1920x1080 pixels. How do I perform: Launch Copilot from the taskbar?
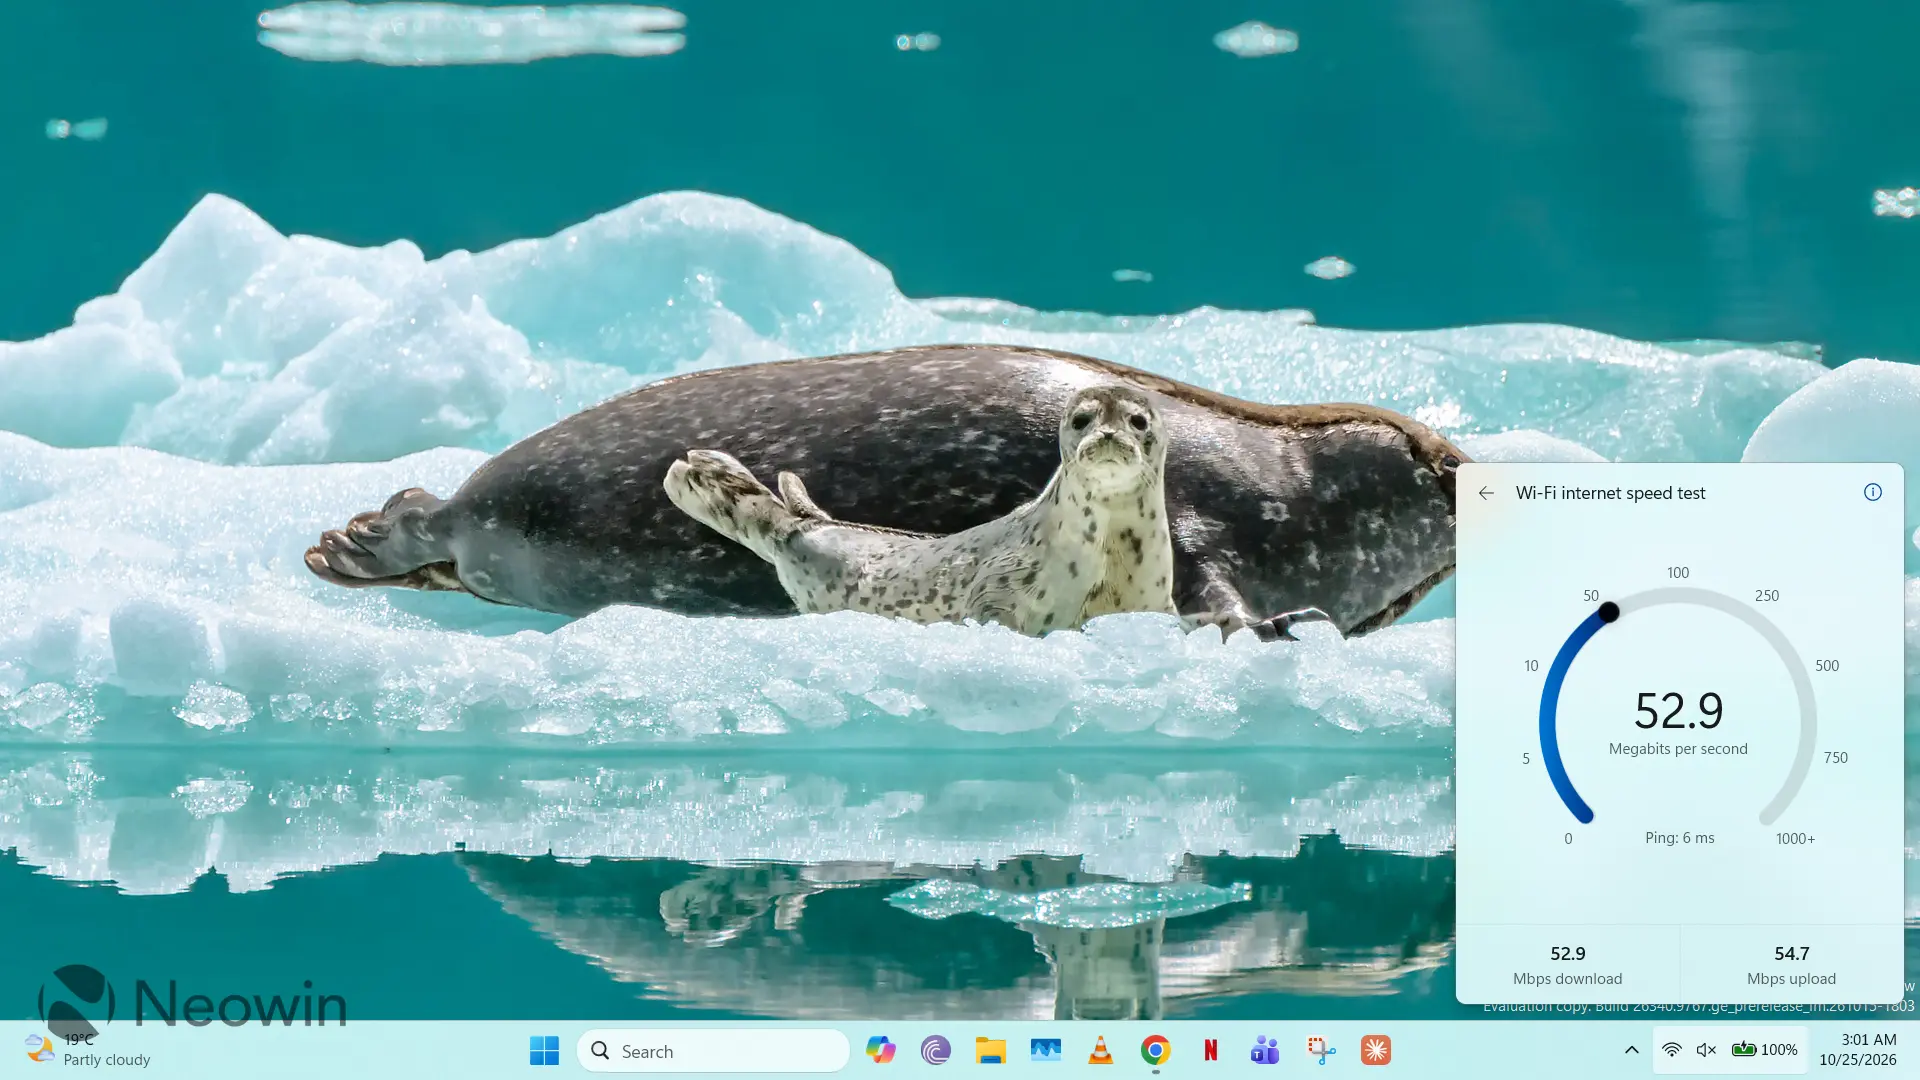click(x=880, y=1050)
